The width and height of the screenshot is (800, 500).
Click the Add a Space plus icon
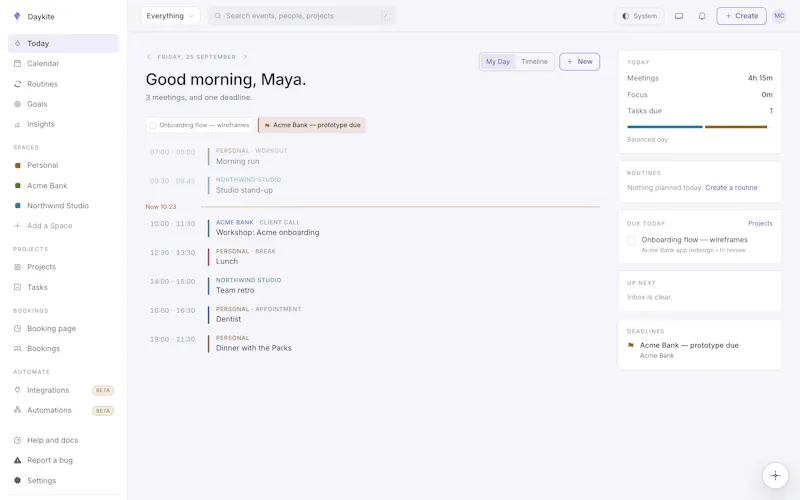17,226
